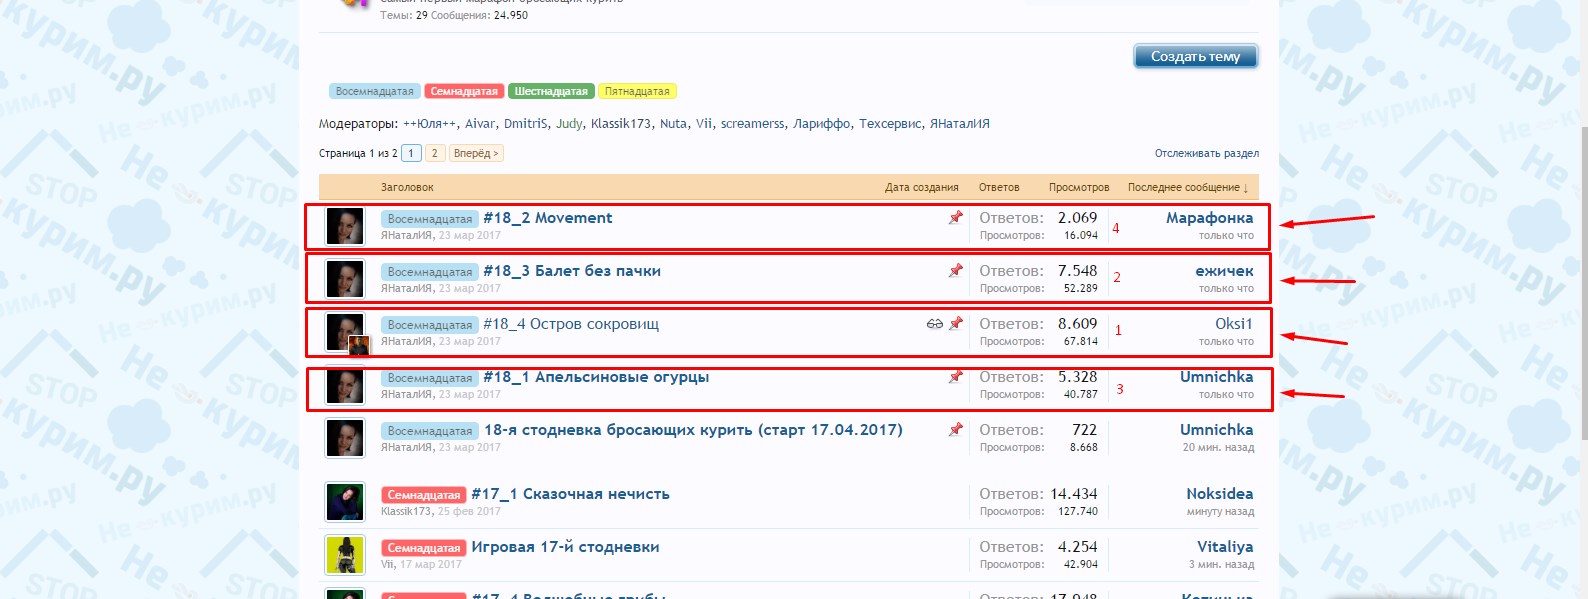The image size is (1588, 599).
Task: Sort by Ответов column header
Action: click(999, 187)
